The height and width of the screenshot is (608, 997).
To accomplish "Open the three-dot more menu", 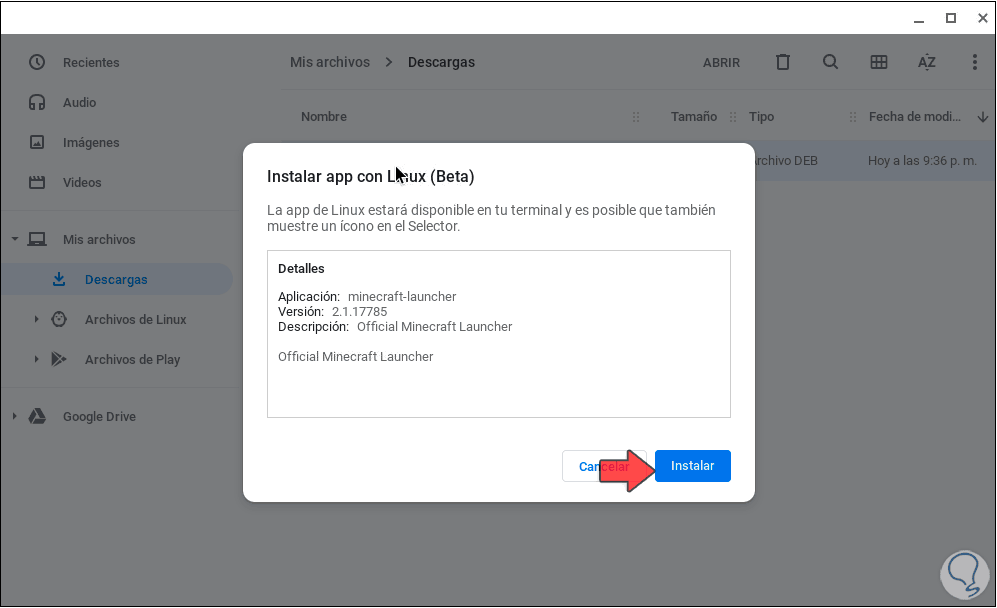I will [974, 62].
